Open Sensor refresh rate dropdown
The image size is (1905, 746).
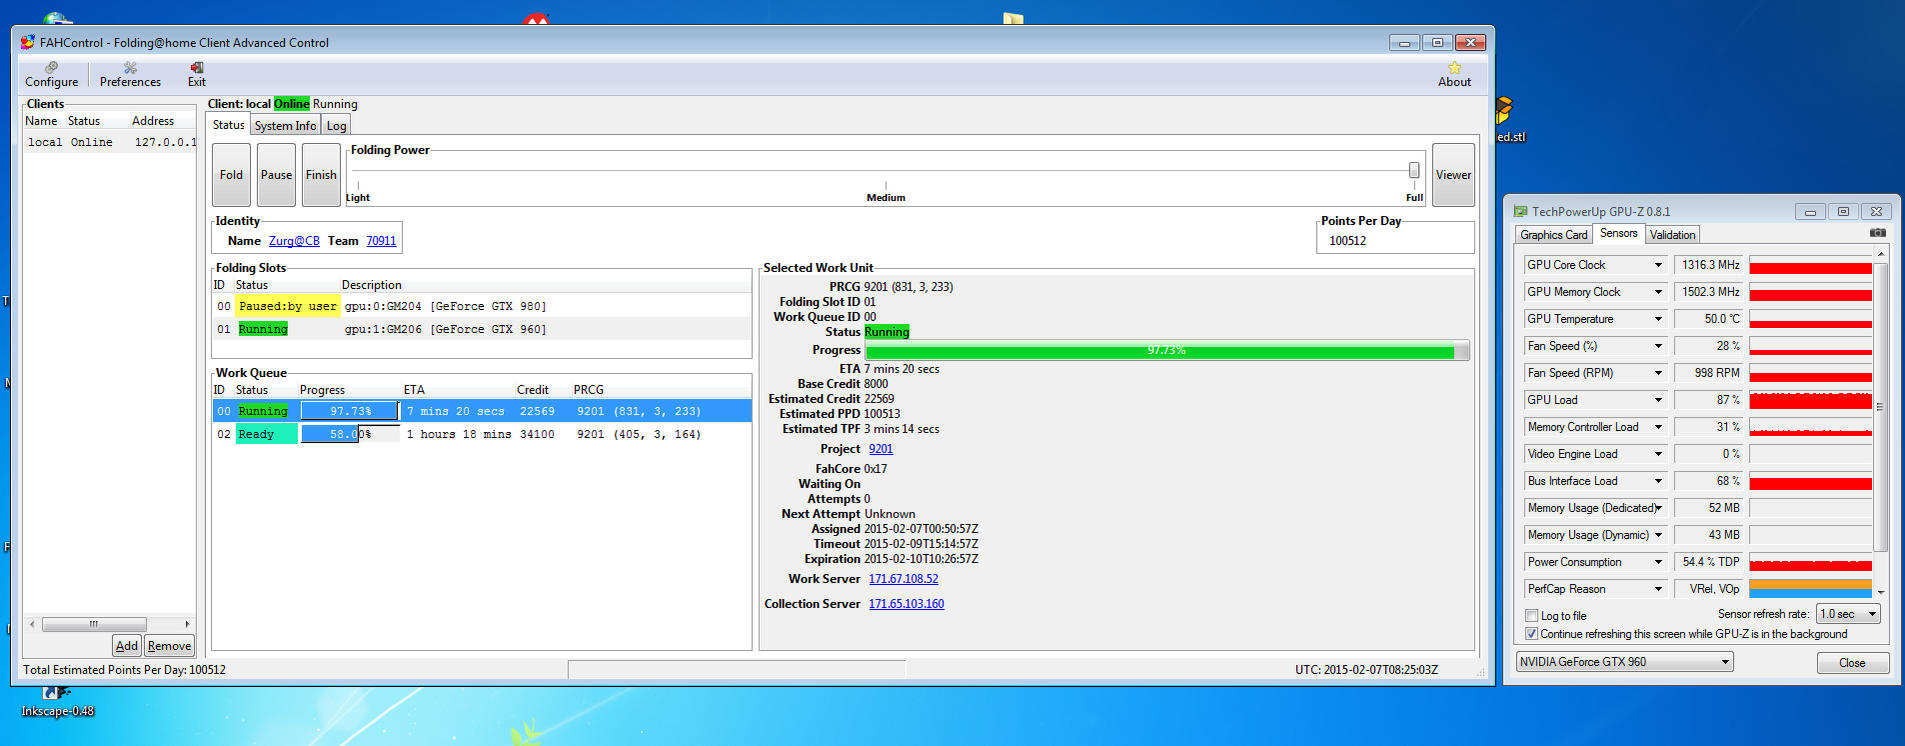point(1848,614)
